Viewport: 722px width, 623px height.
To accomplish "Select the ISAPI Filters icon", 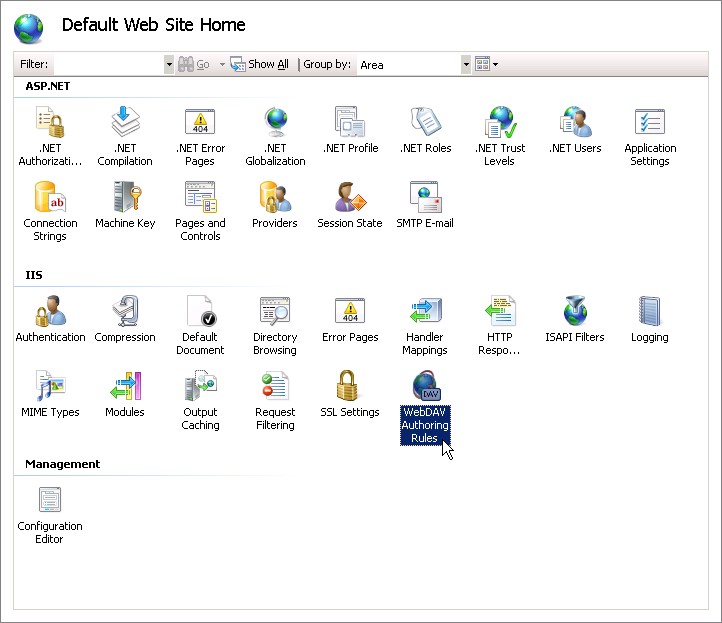I will coord(575,319).
